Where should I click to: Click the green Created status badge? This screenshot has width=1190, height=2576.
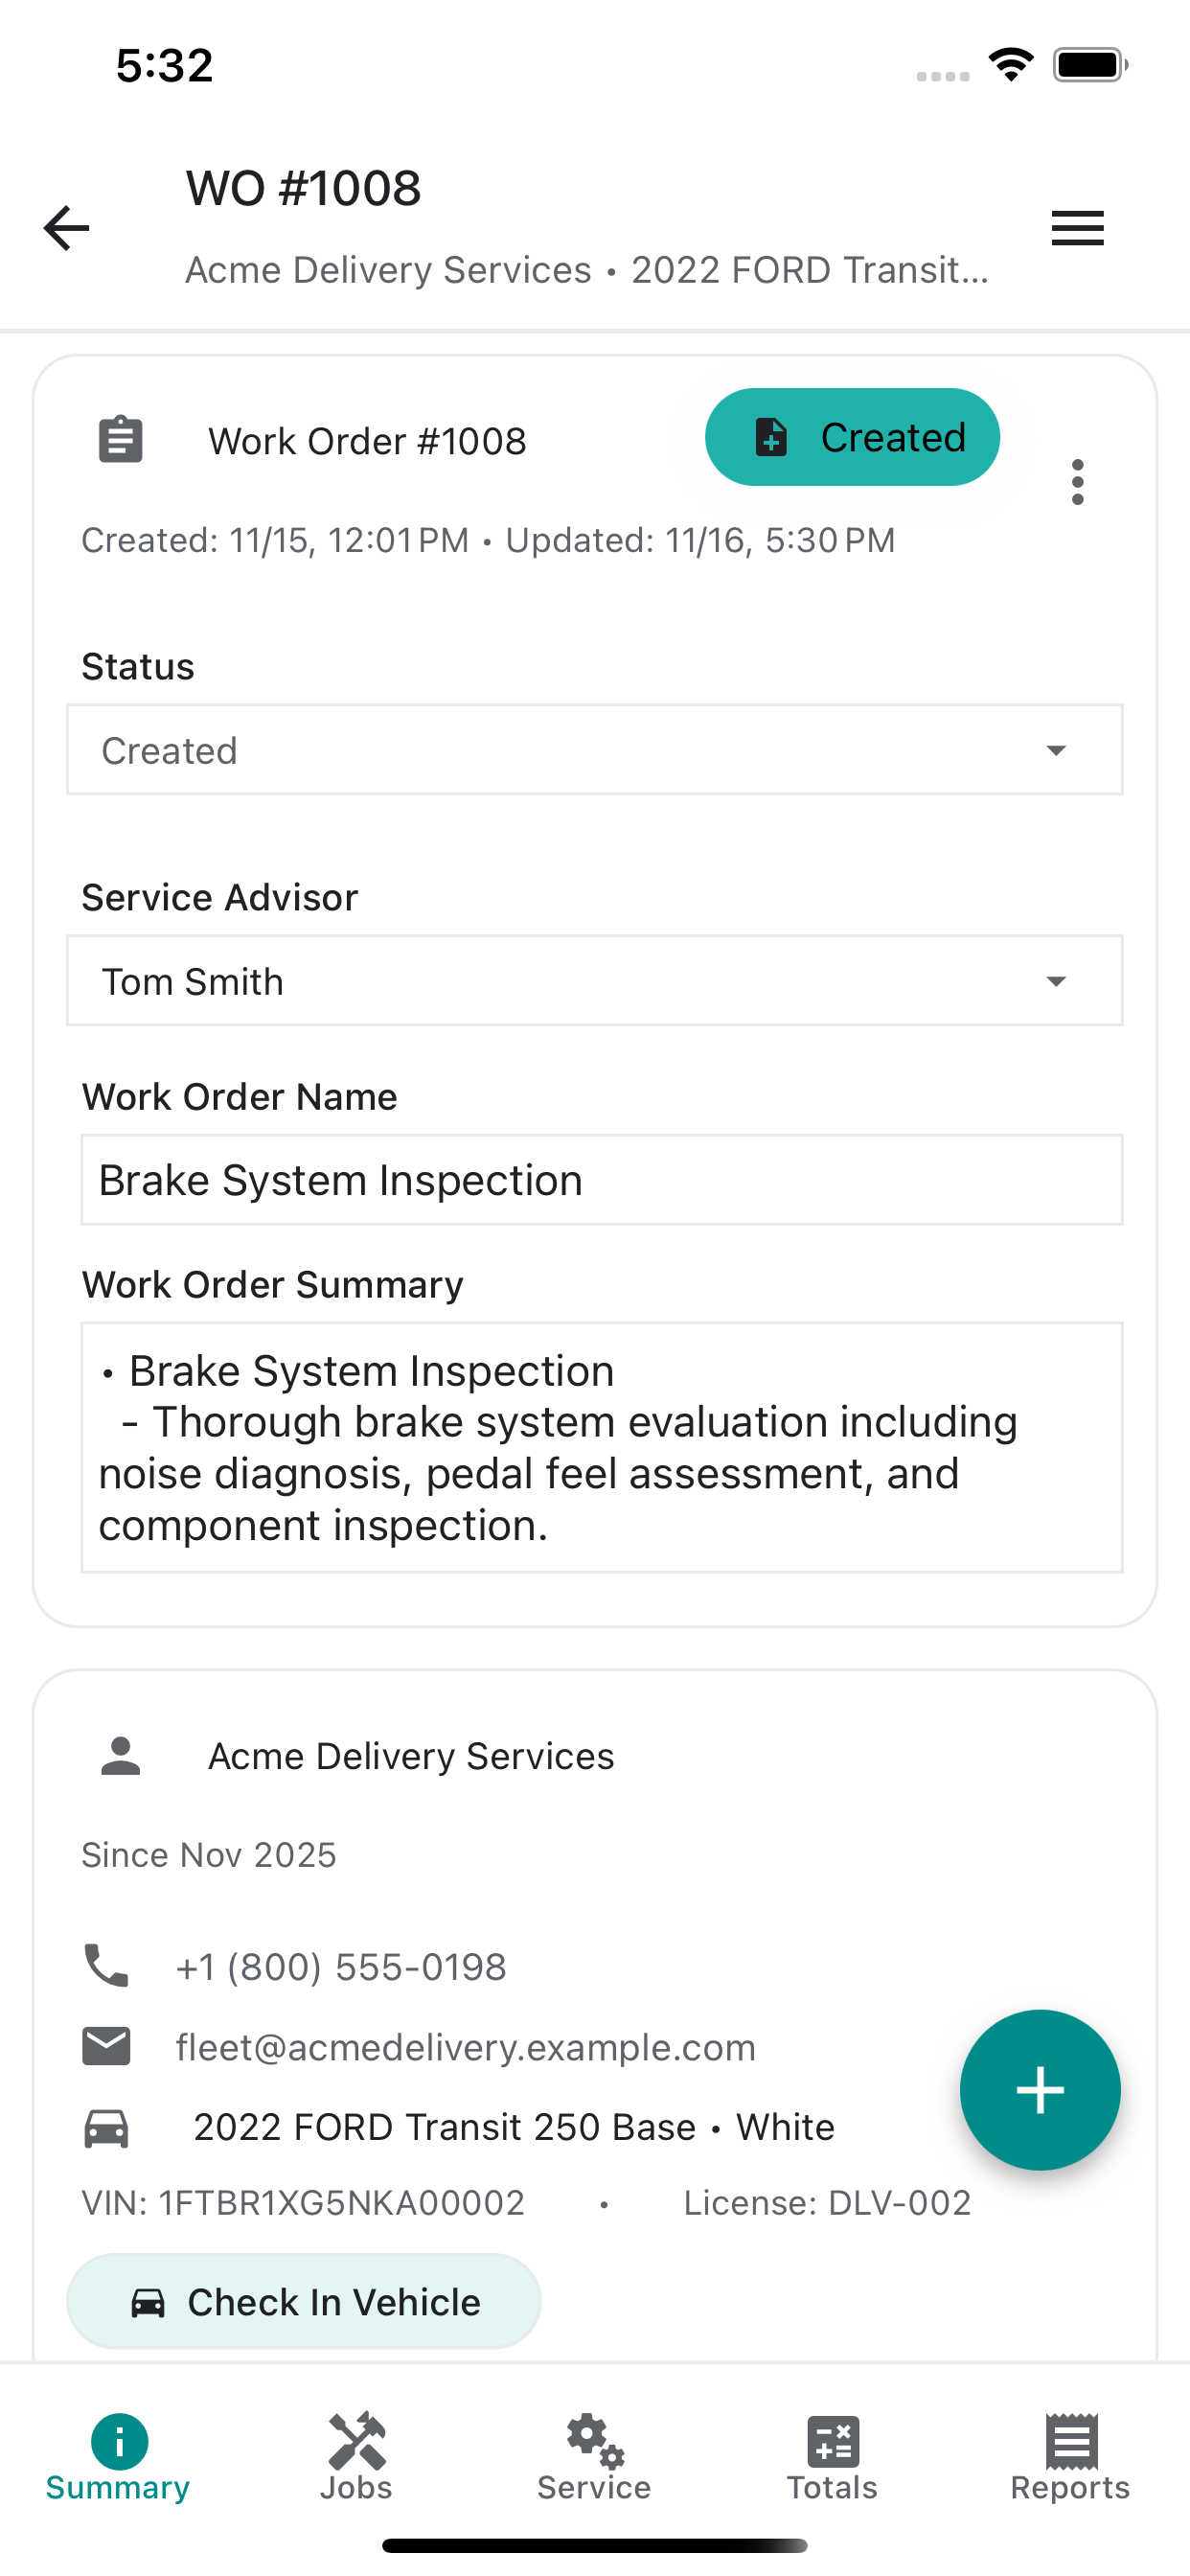point(852,437)
